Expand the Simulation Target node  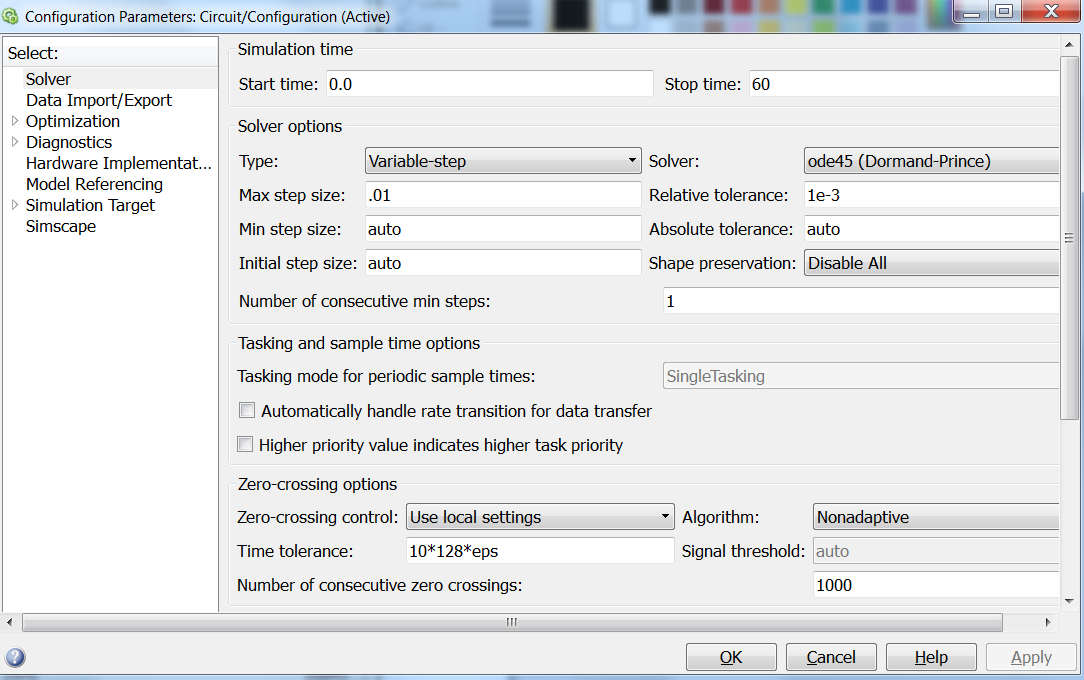pos(16,205)
